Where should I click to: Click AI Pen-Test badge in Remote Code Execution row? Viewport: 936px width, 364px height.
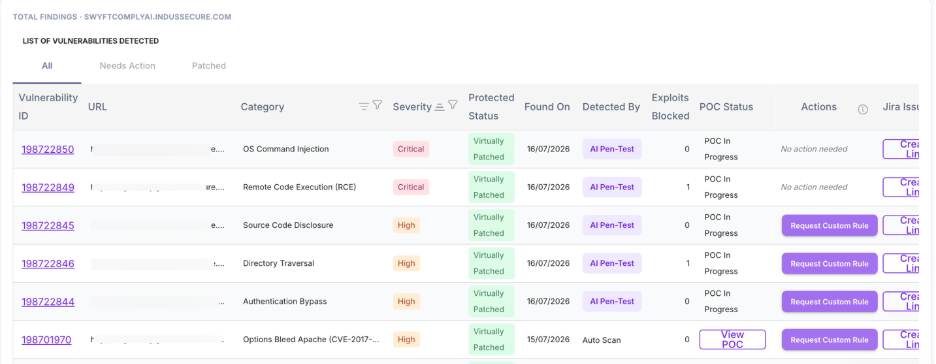[612, 187]
